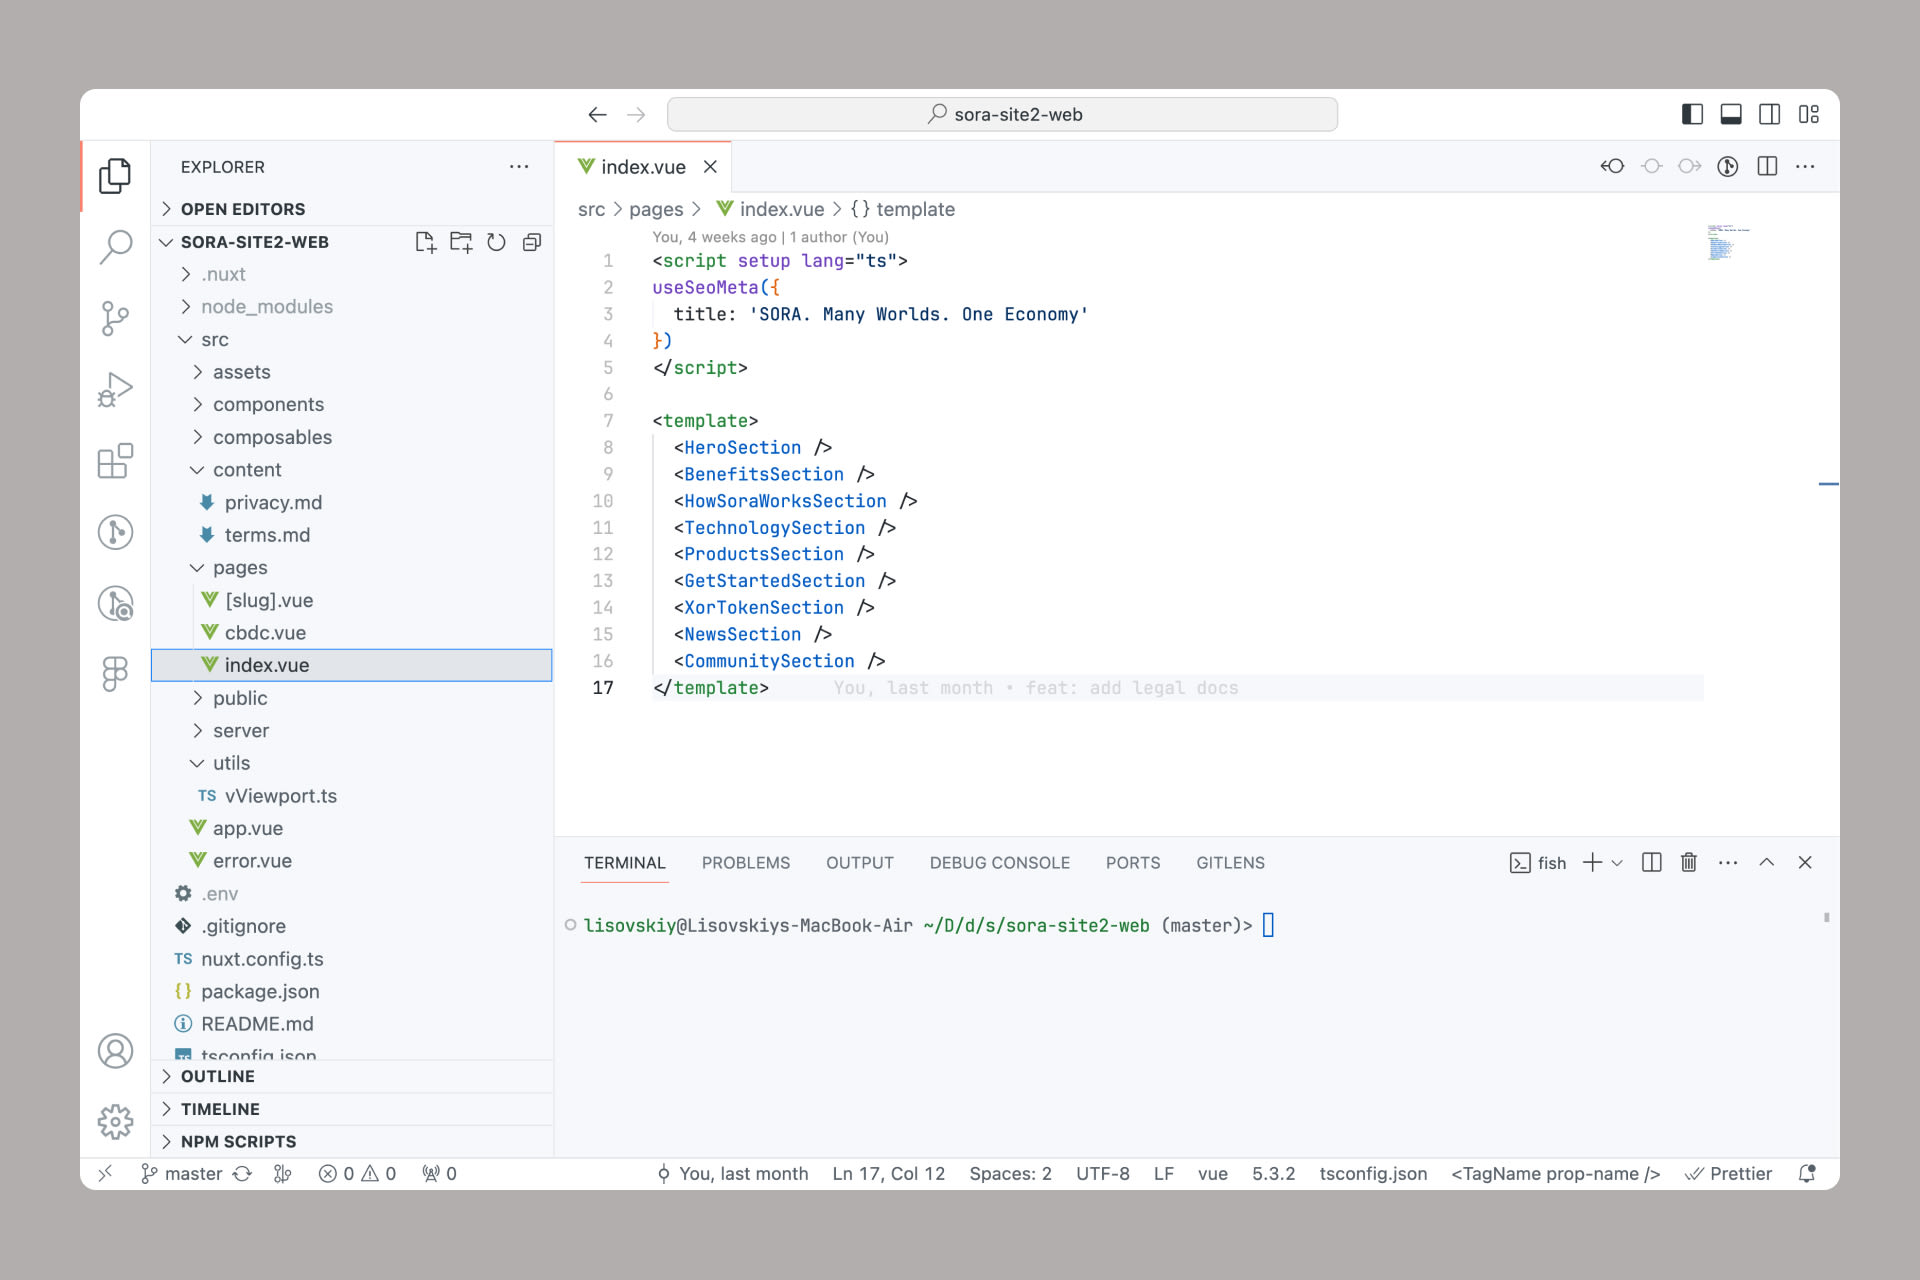Switch to the OUTPUT tab
Viewport: 1920px width, 1280px height.
[859, 862]
